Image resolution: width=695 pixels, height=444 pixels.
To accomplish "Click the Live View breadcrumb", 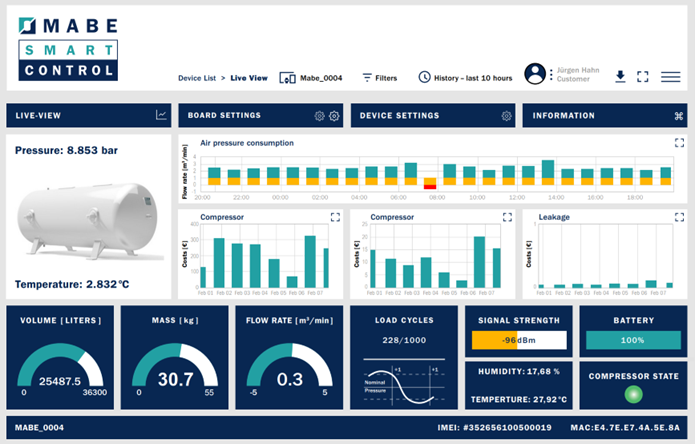I will point(249,77).
